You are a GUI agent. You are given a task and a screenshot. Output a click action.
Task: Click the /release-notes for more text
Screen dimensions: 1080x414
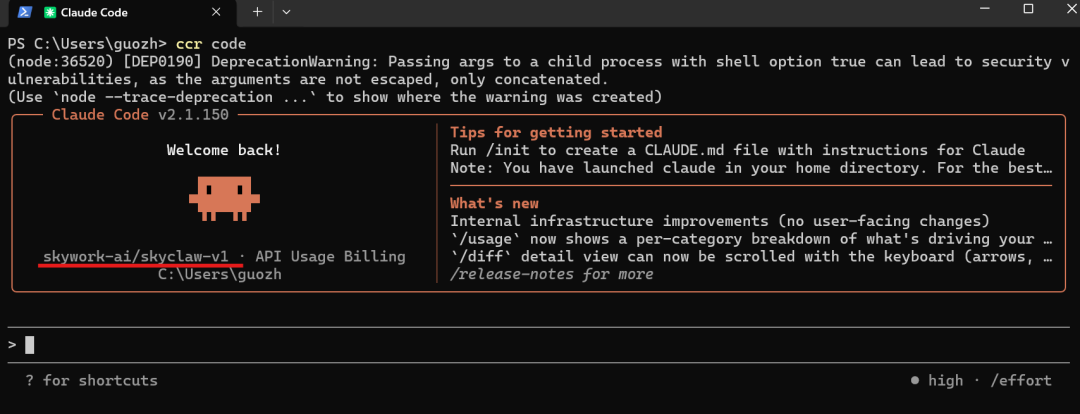pos(551,274)
